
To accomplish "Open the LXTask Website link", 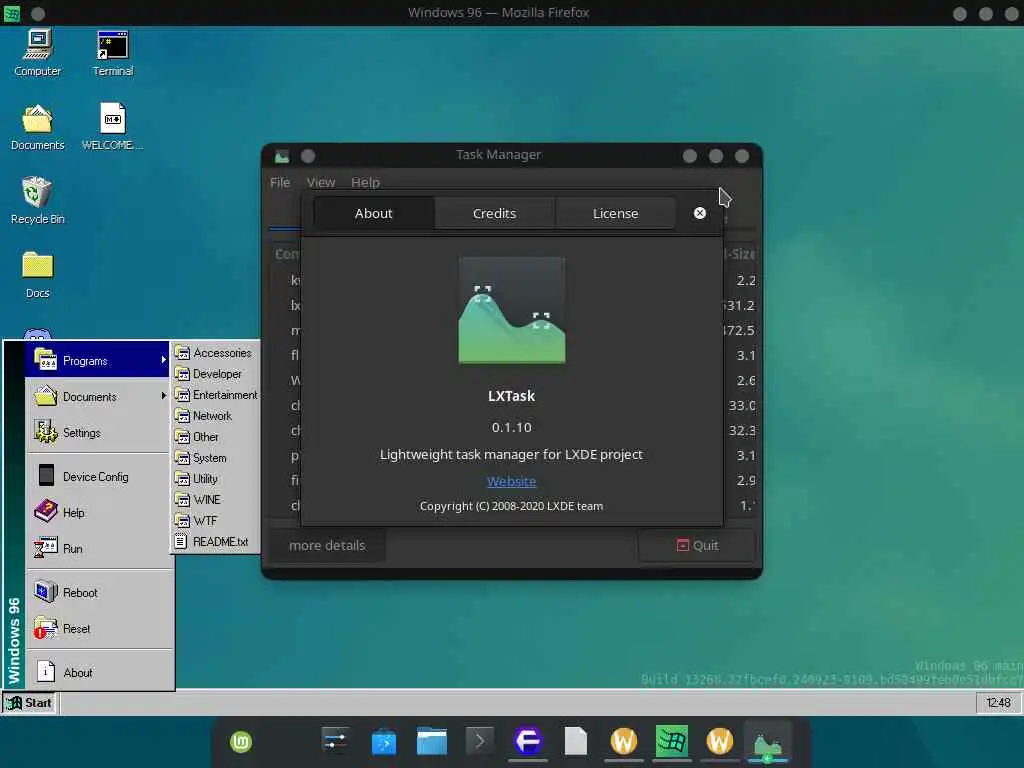I will coord(511,481).
